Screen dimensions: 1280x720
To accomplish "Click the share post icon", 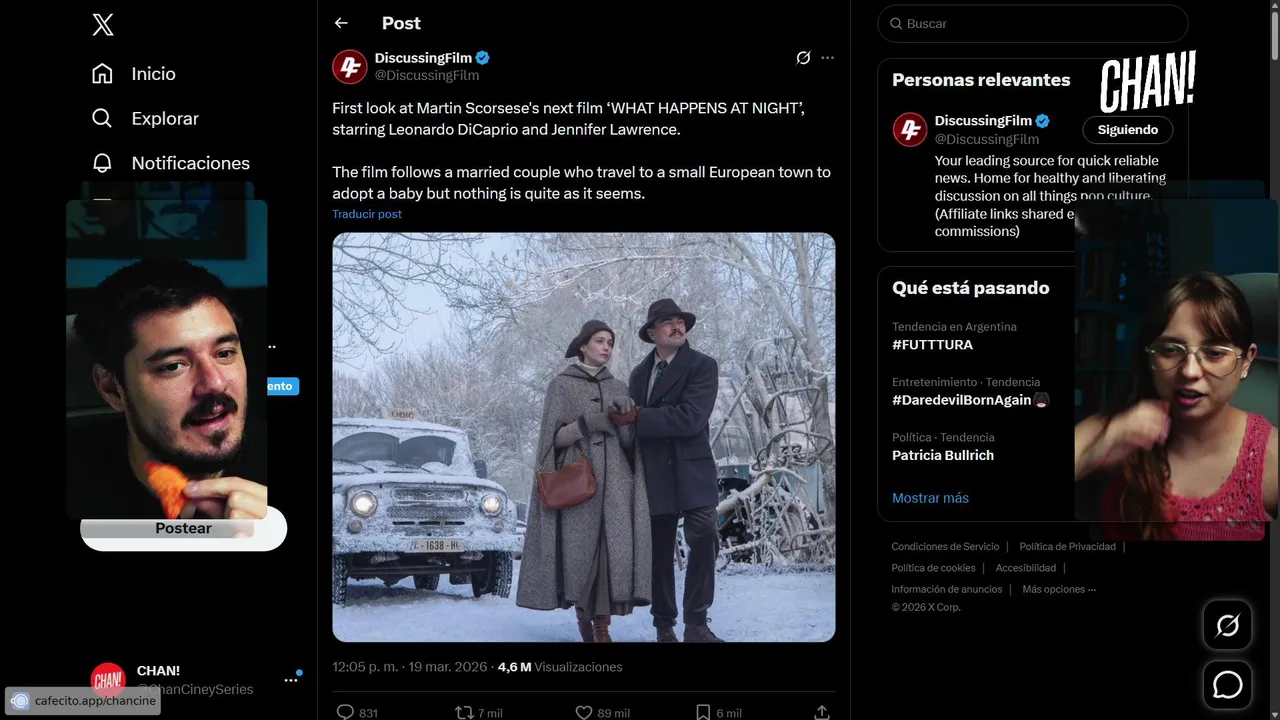I will click(x=822, y=712).
